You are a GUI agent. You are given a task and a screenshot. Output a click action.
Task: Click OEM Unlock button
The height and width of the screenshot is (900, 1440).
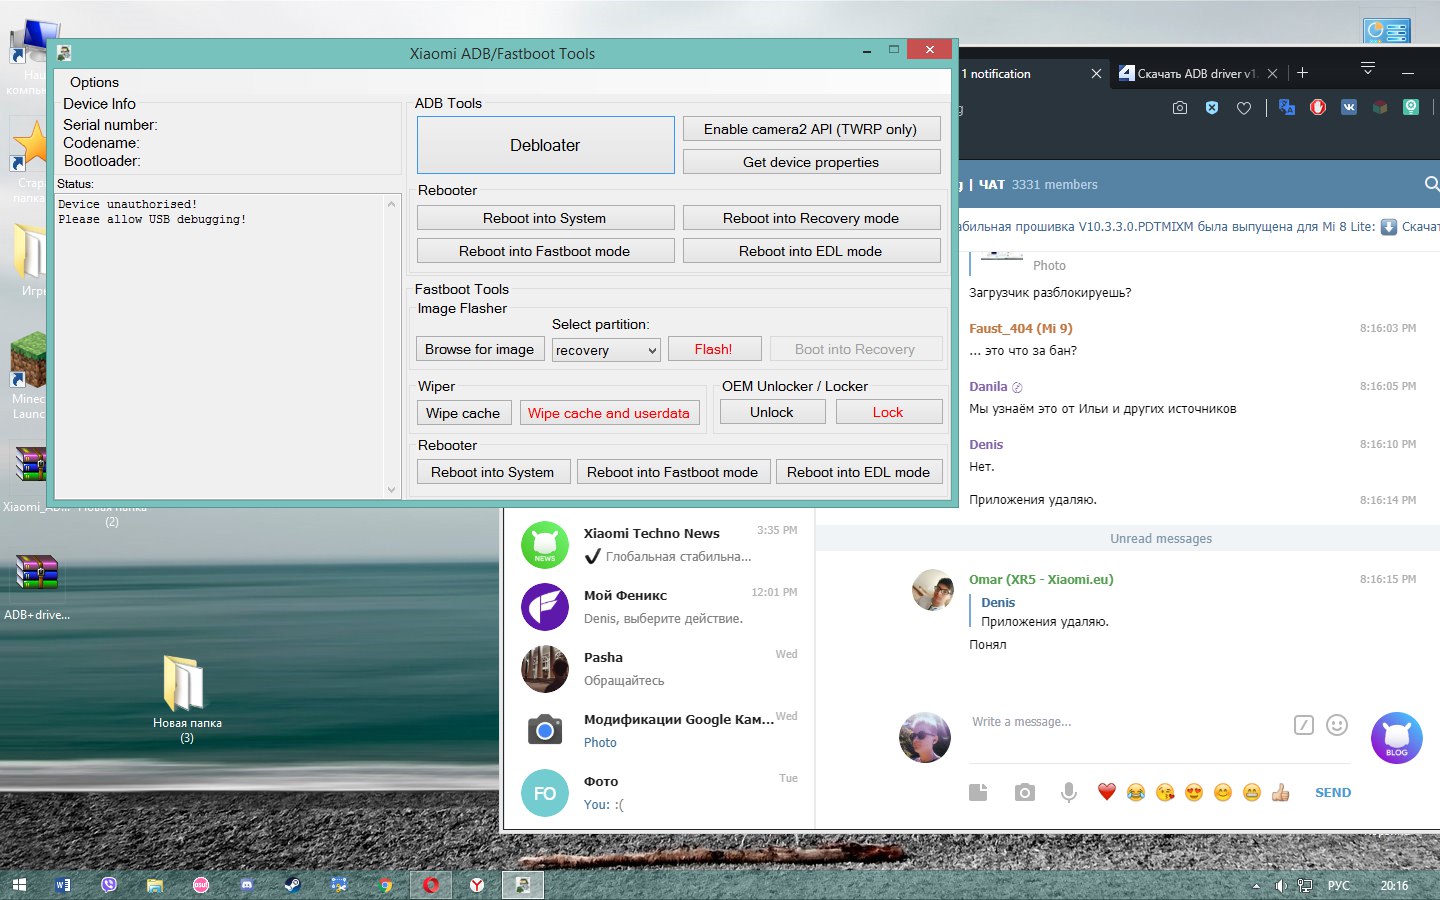pyautogui.click(x=772, y=412)
